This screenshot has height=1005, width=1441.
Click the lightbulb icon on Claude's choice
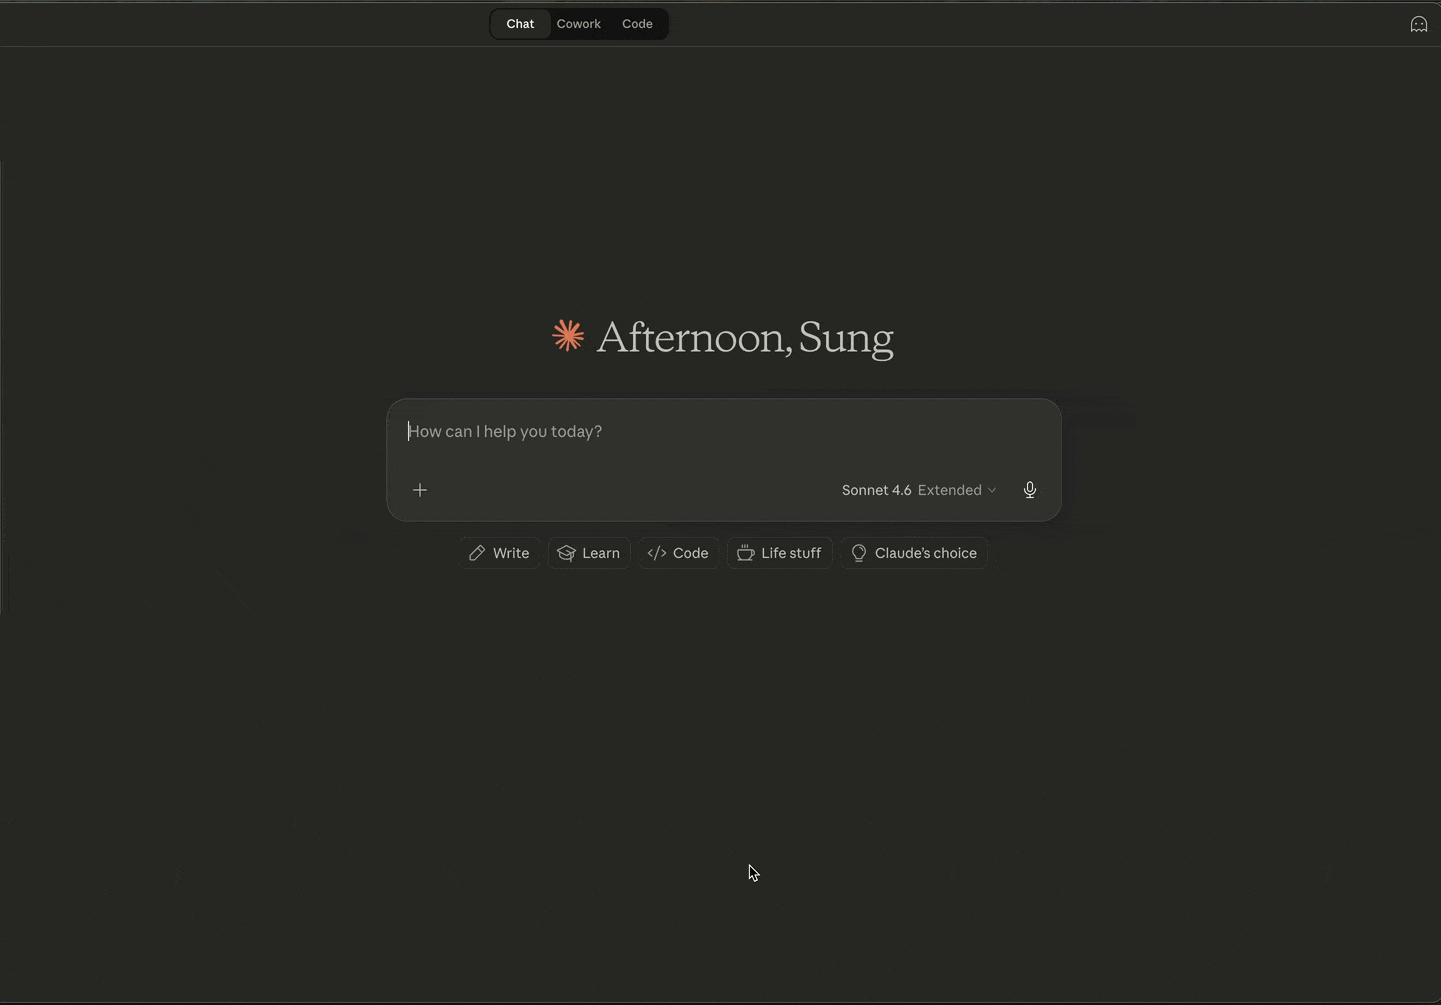pyautogui.click(x=858, y=553)
